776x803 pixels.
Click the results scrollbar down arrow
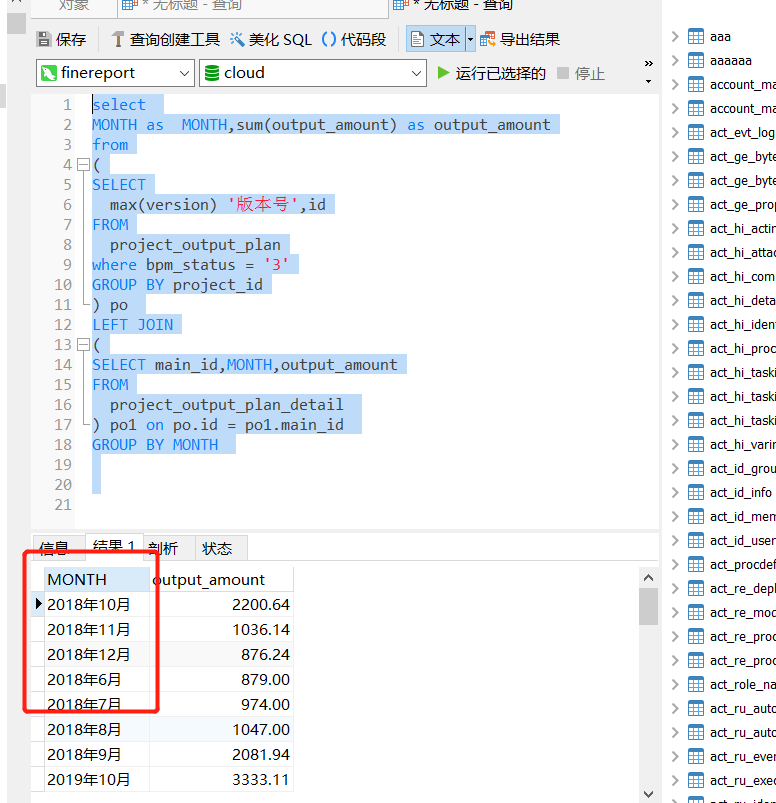(648, 794)
